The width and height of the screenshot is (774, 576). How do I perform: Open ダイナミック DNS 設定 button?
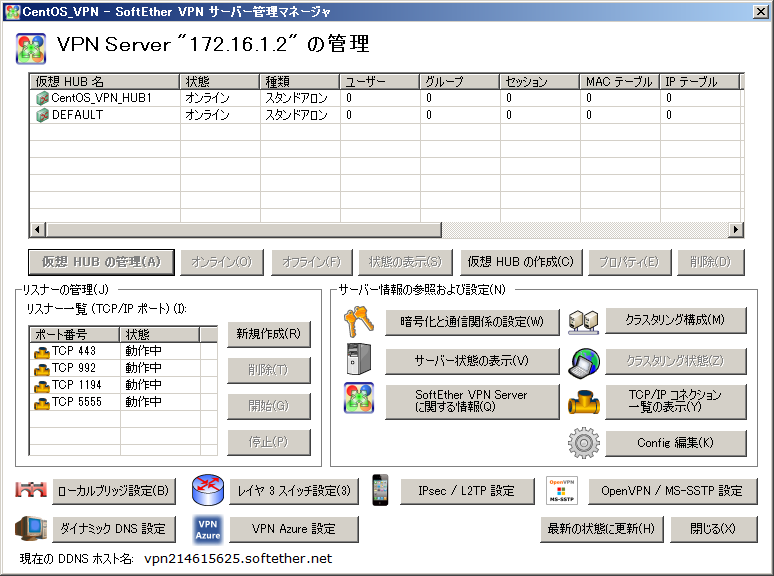[114, 529]
